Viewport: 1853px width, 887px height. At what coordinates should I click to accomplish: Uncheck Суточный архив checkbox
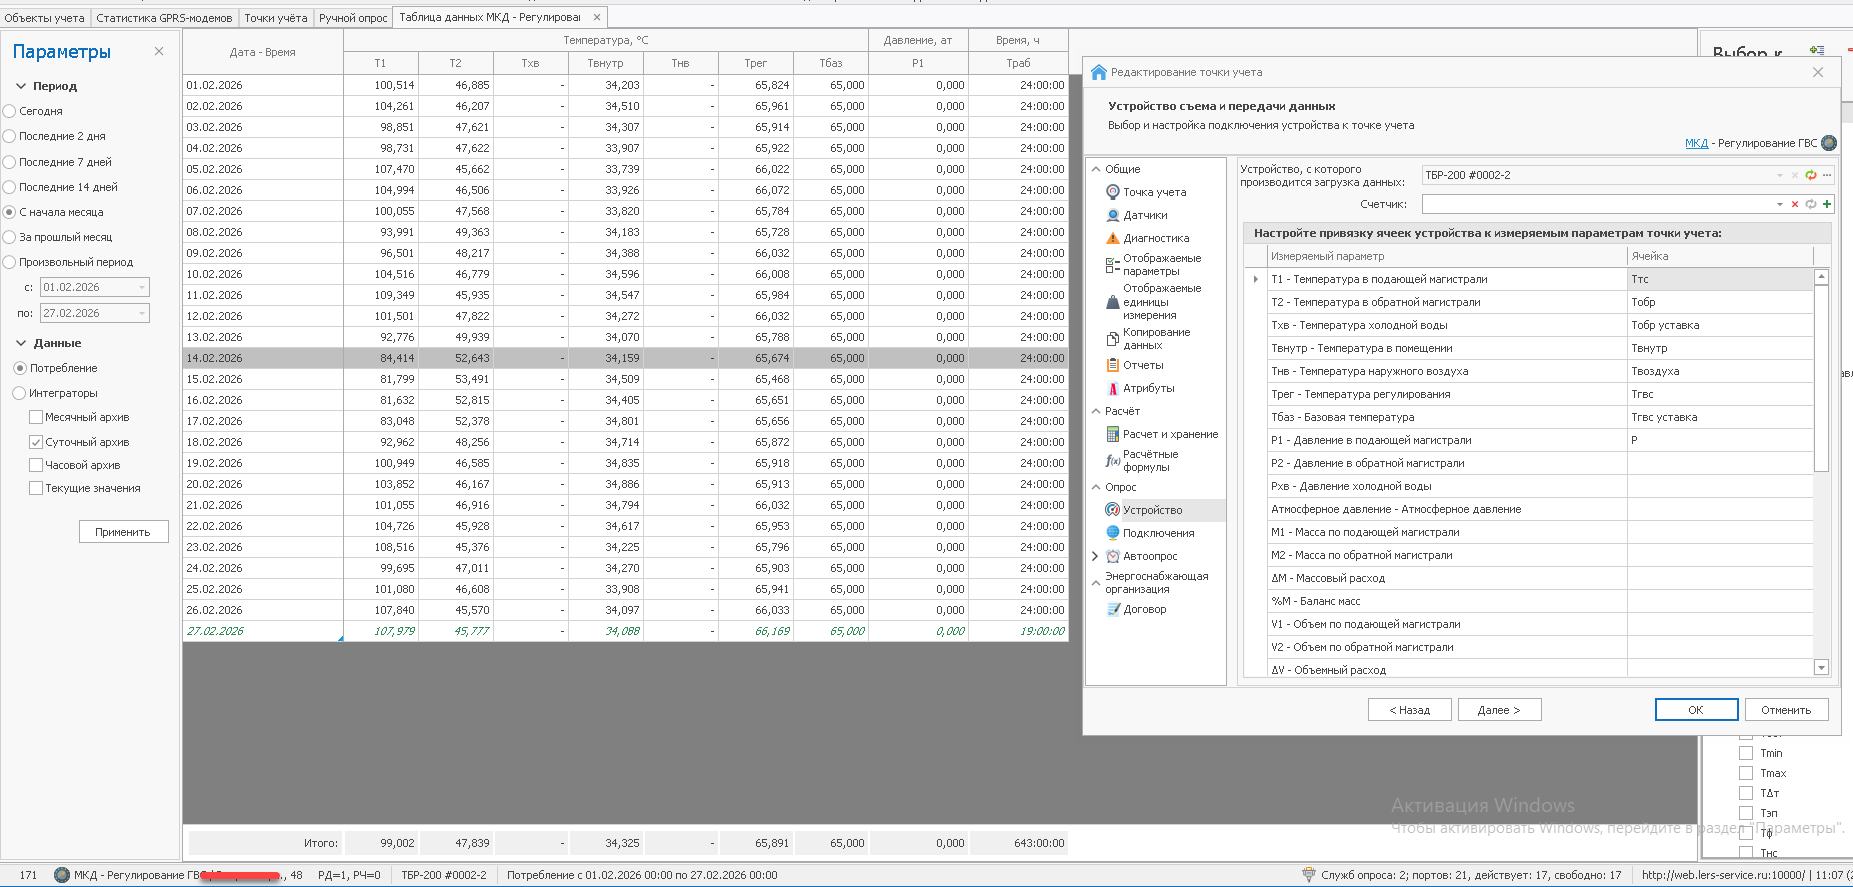coord(36,442)
